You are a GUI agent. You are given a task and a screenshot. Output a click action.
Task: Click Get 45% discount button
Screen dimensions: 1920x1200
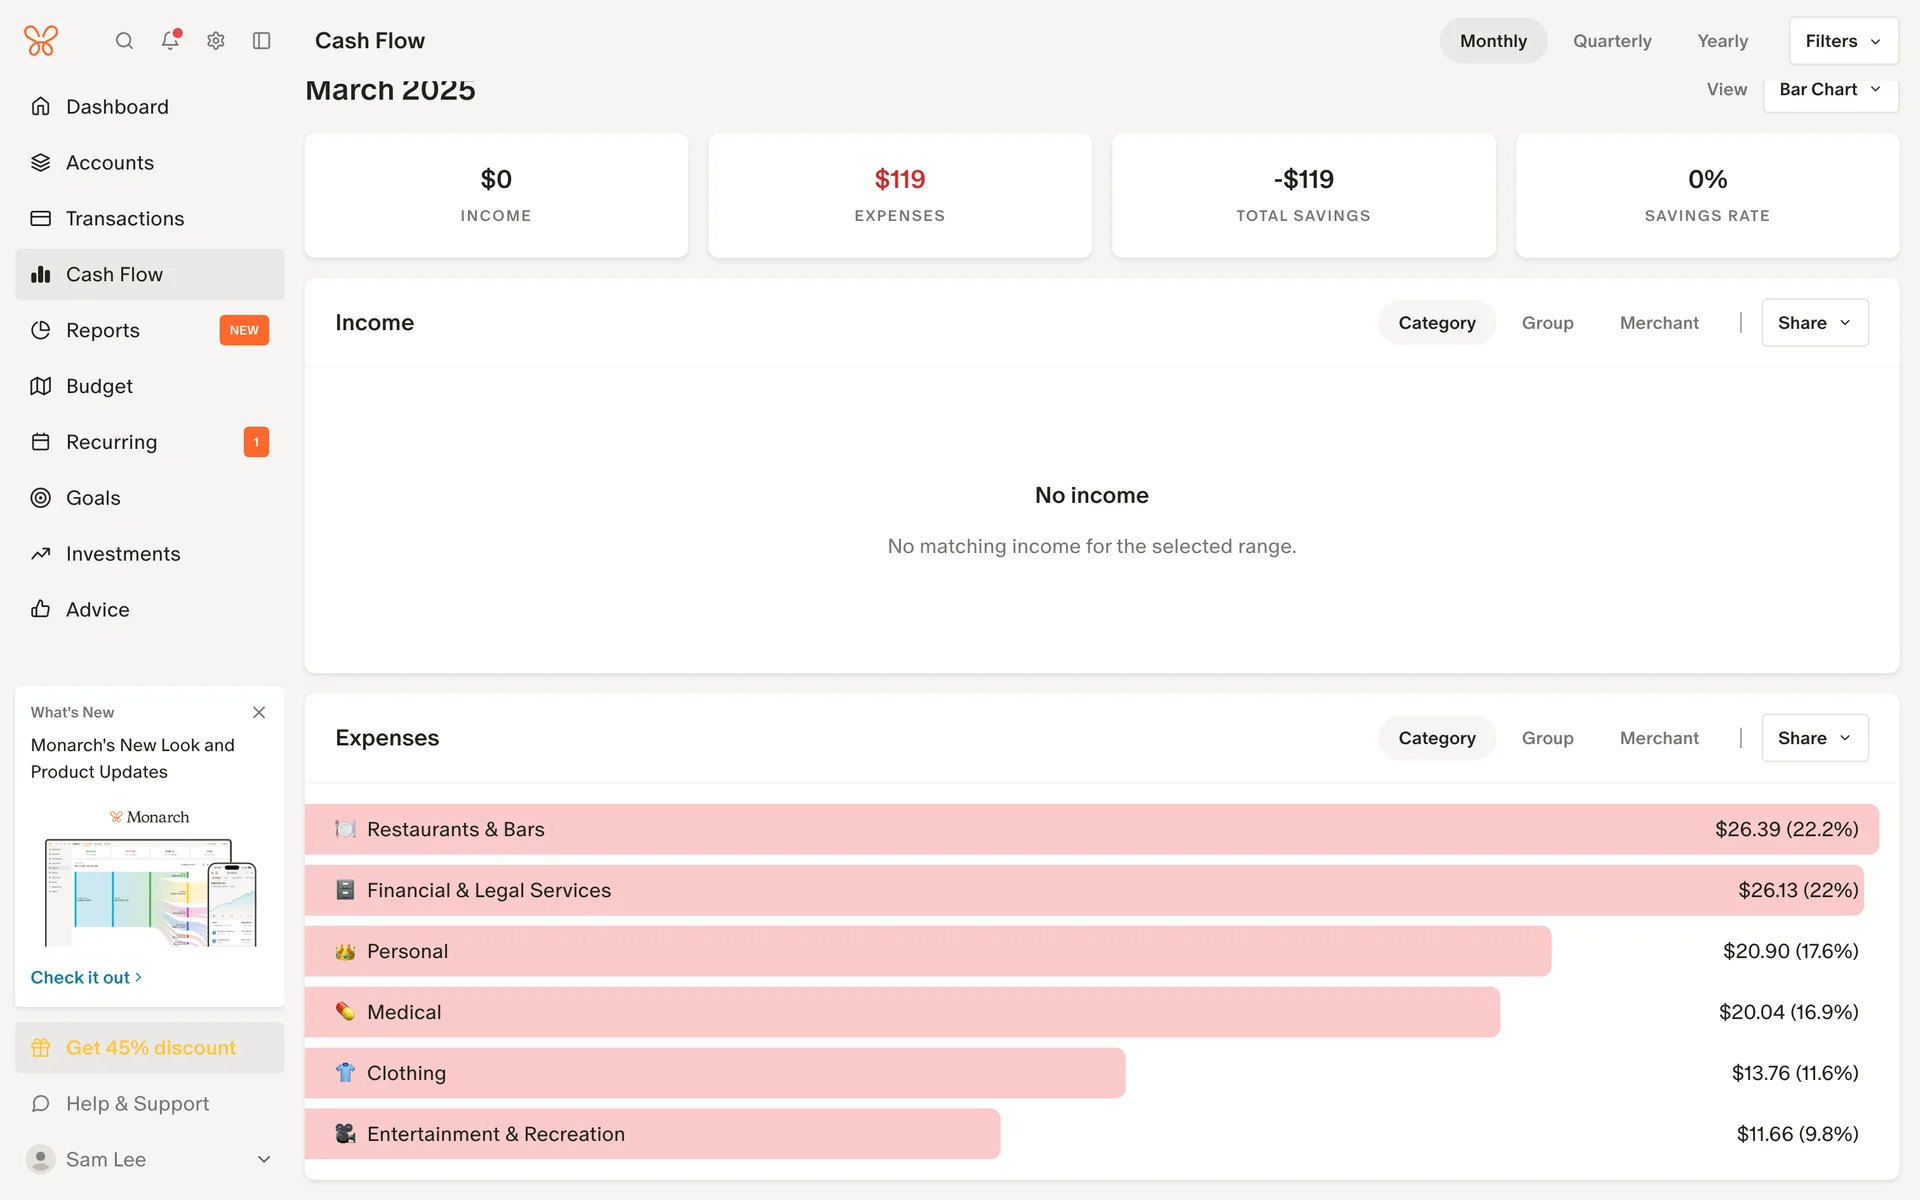click(x=150, y=1048)
